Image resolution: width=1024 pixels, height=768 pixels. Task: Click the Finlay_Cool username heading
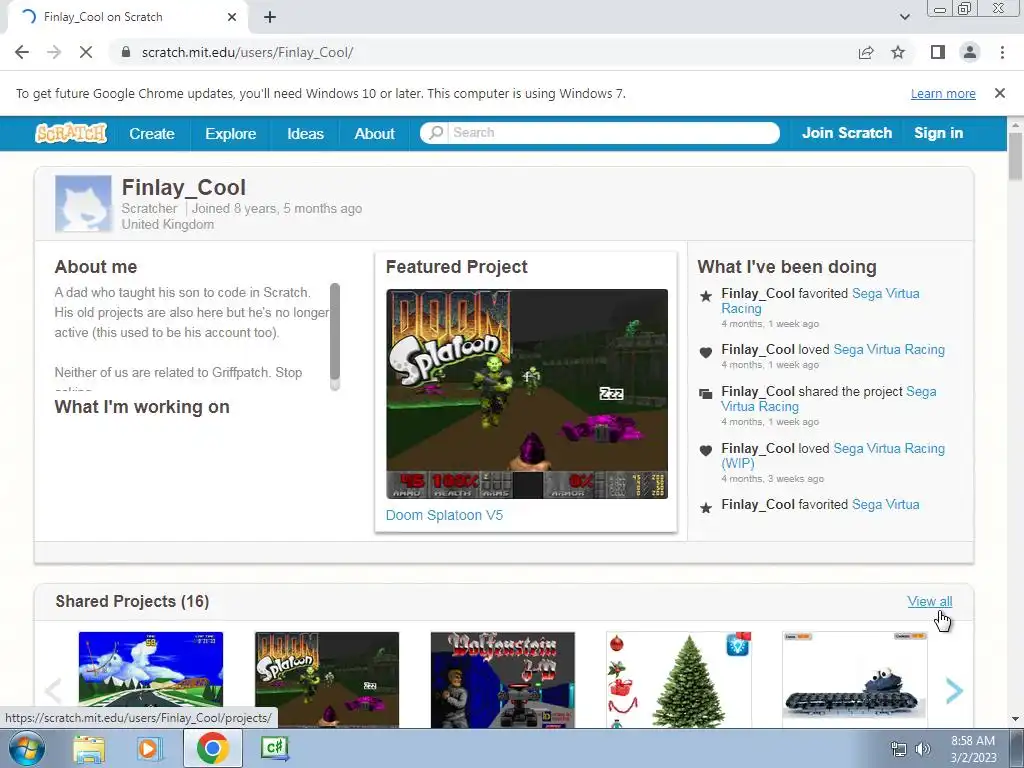click(x=184, y=187)
